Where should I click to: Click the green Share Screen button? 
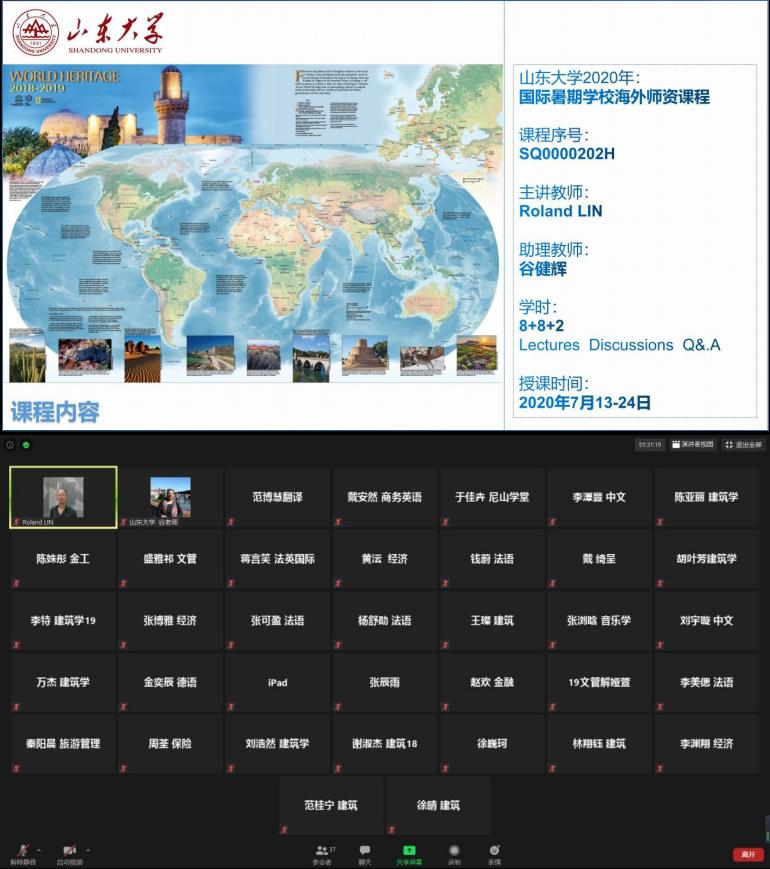[x=409, y=853]
